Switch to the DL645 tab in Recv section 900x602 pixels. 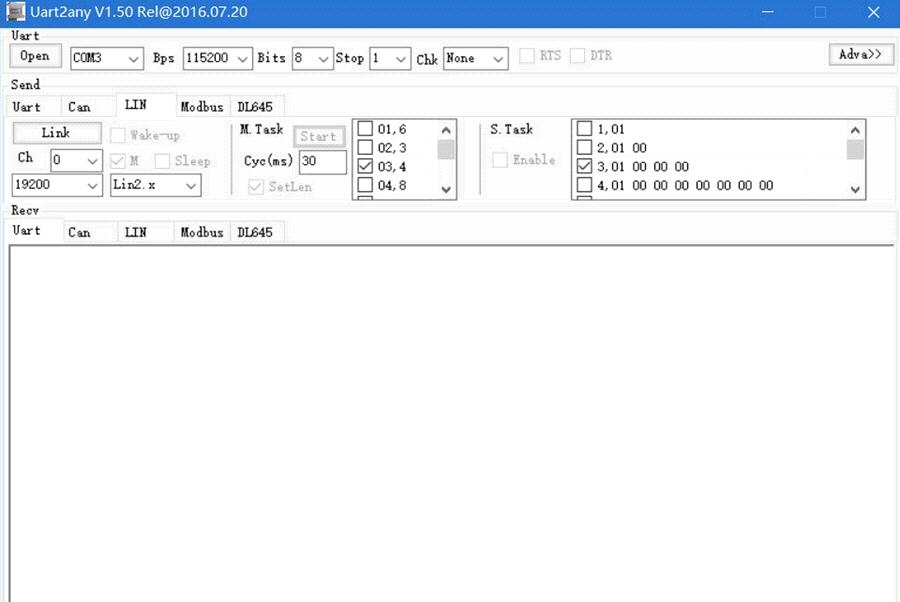tap(257, 231)
